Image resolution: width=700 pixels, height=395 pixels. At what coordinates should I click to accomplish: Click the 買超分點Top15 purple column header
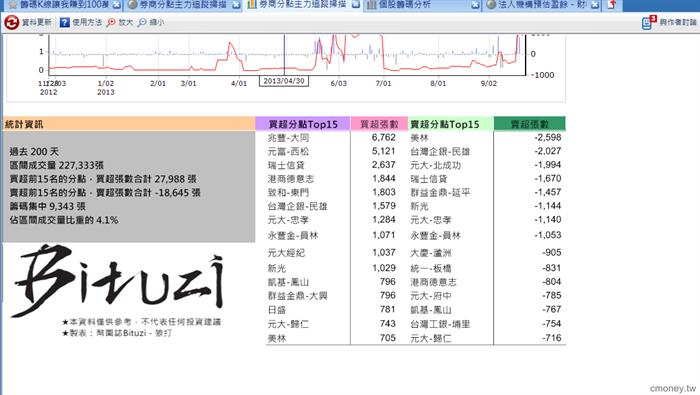point(303,124)
